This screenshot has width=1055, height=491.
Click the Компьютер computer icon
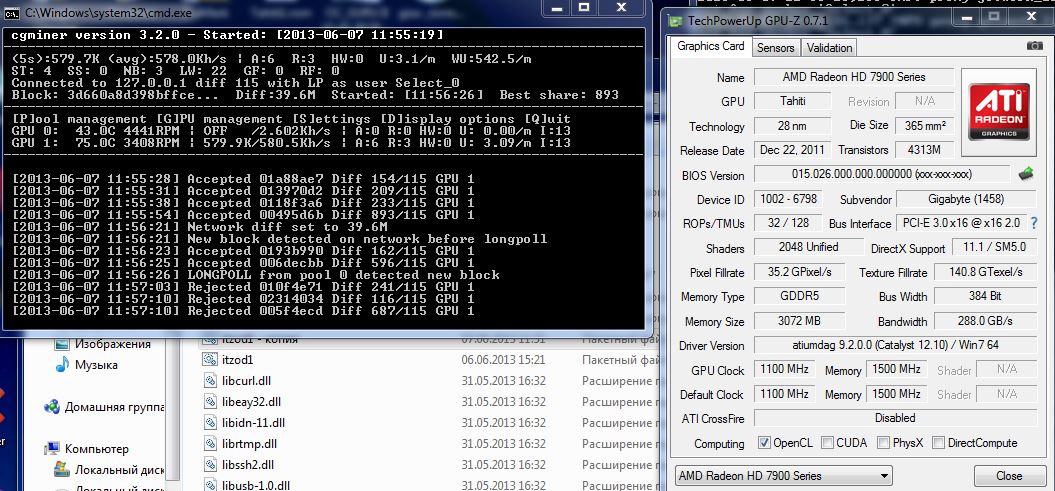pos(52,449)
